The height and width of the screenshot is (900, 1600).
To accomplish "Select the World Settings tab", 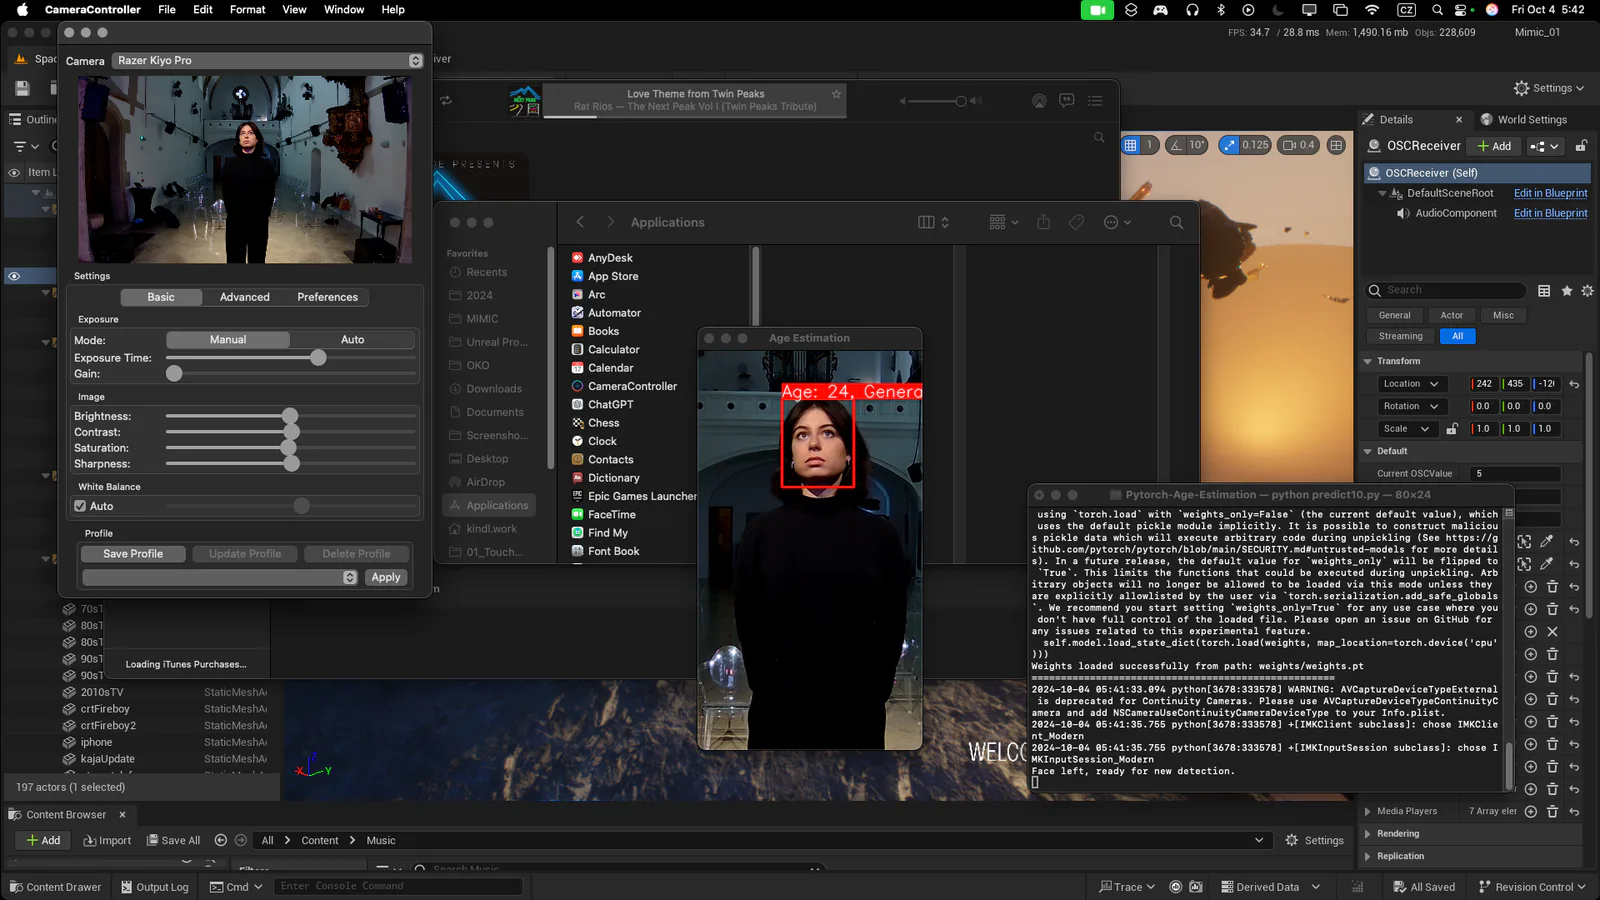I will pyautogui.click(x=1523, y=119).
